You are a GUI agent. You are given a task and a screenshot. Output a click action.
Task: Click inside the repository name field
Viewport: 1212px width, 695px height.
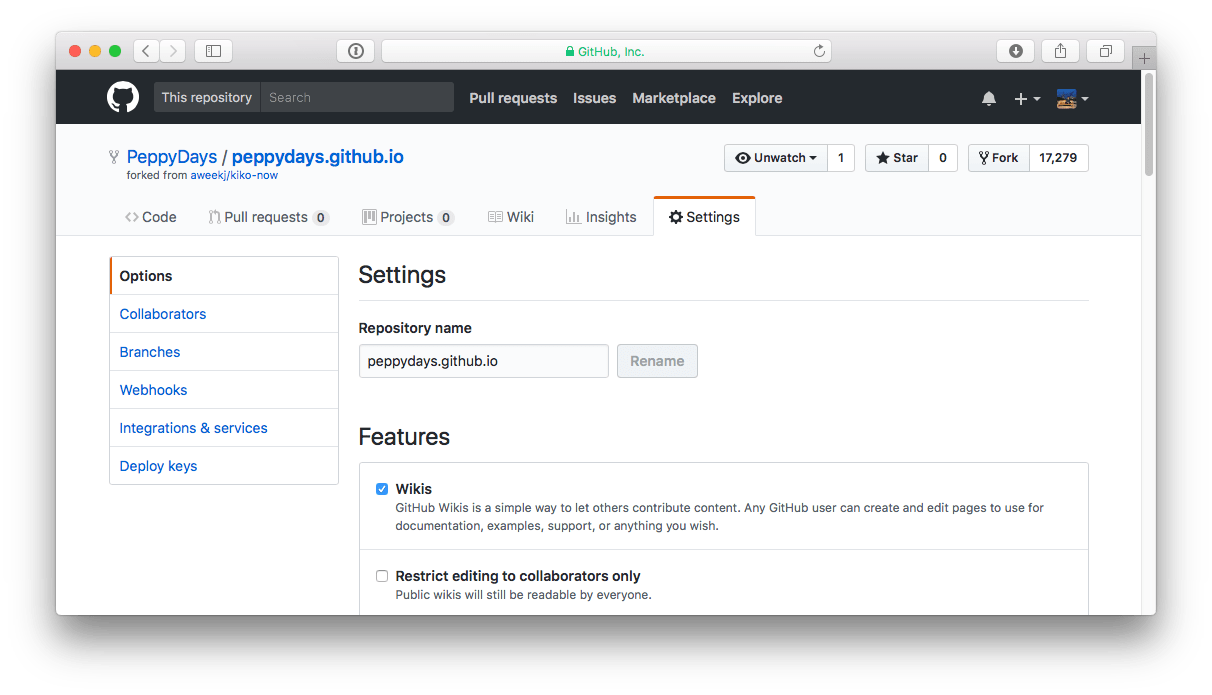pos(483,361)
